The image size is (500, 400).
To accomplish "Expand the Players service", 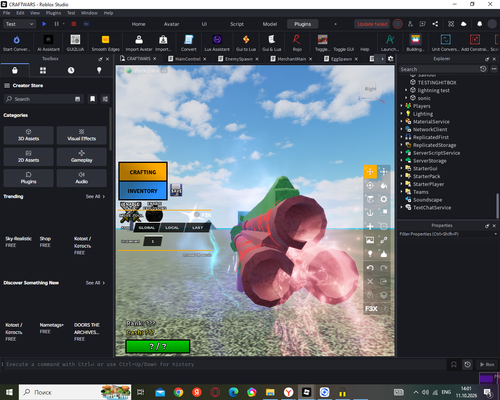I will tap(402, 106).
